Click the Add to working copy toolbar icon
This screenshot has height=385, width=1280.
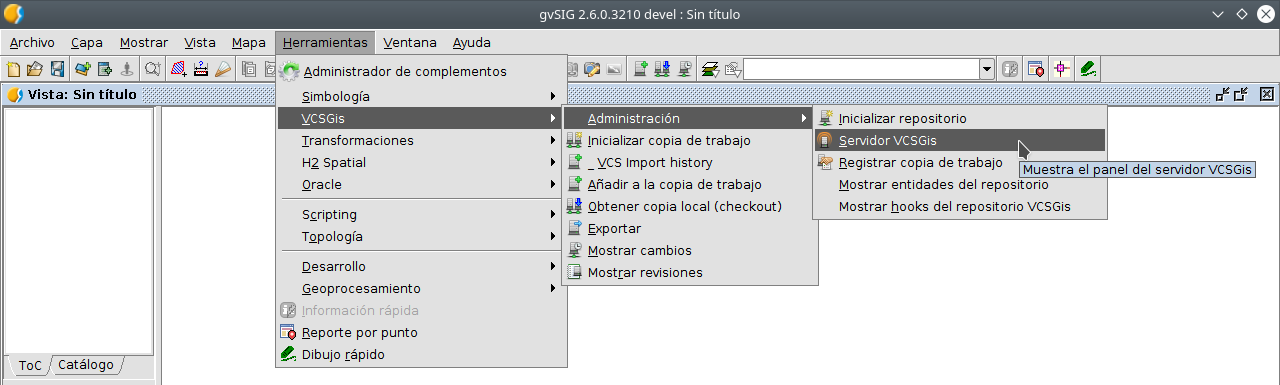pyautogui.click(x=641, y=69)
